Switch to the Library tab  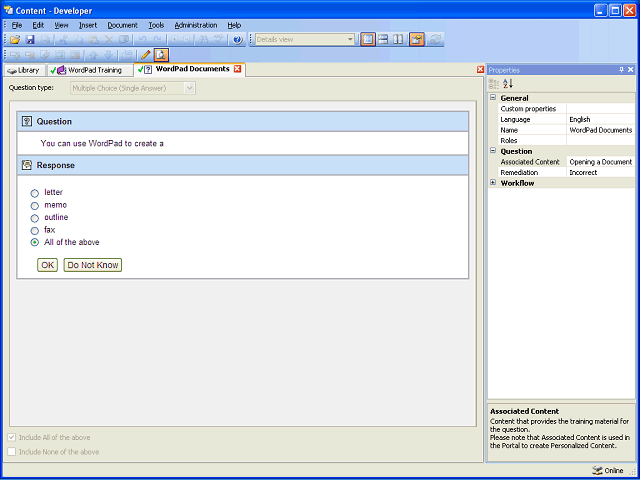pos(24,71)
